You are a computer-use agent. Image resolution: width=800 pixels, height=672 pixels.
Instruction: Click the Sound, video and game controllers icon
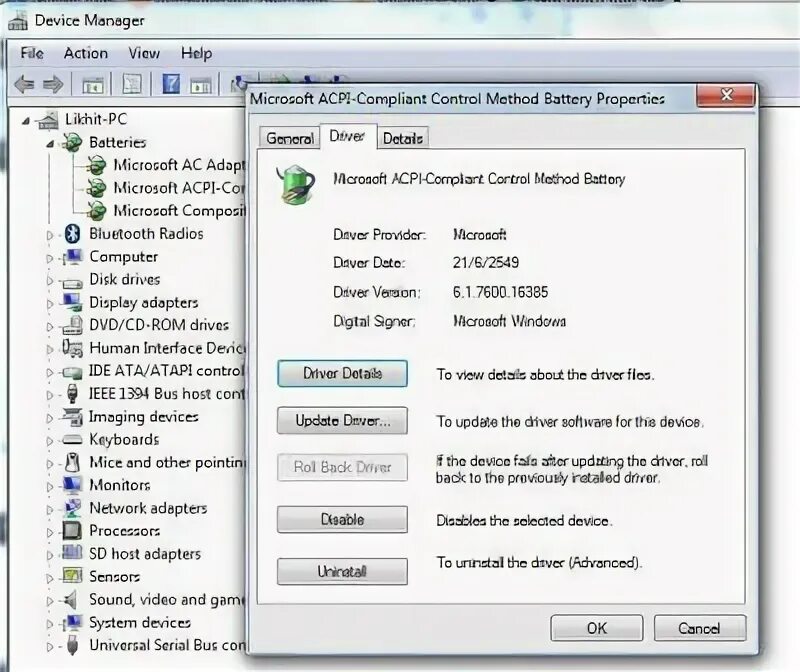[x=70, y=600]
